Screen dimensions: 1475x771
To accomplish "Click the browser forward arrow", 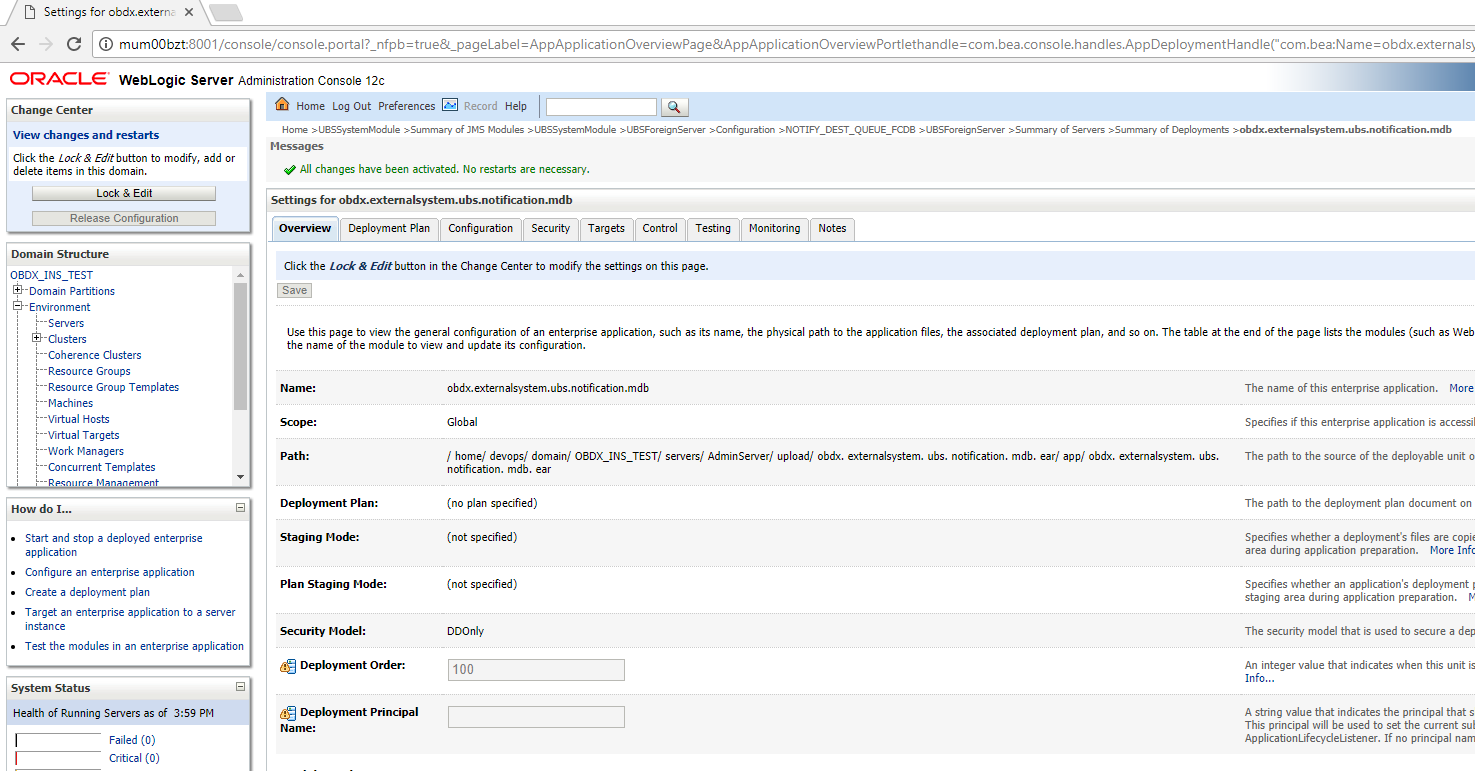I will pos(46,44).
